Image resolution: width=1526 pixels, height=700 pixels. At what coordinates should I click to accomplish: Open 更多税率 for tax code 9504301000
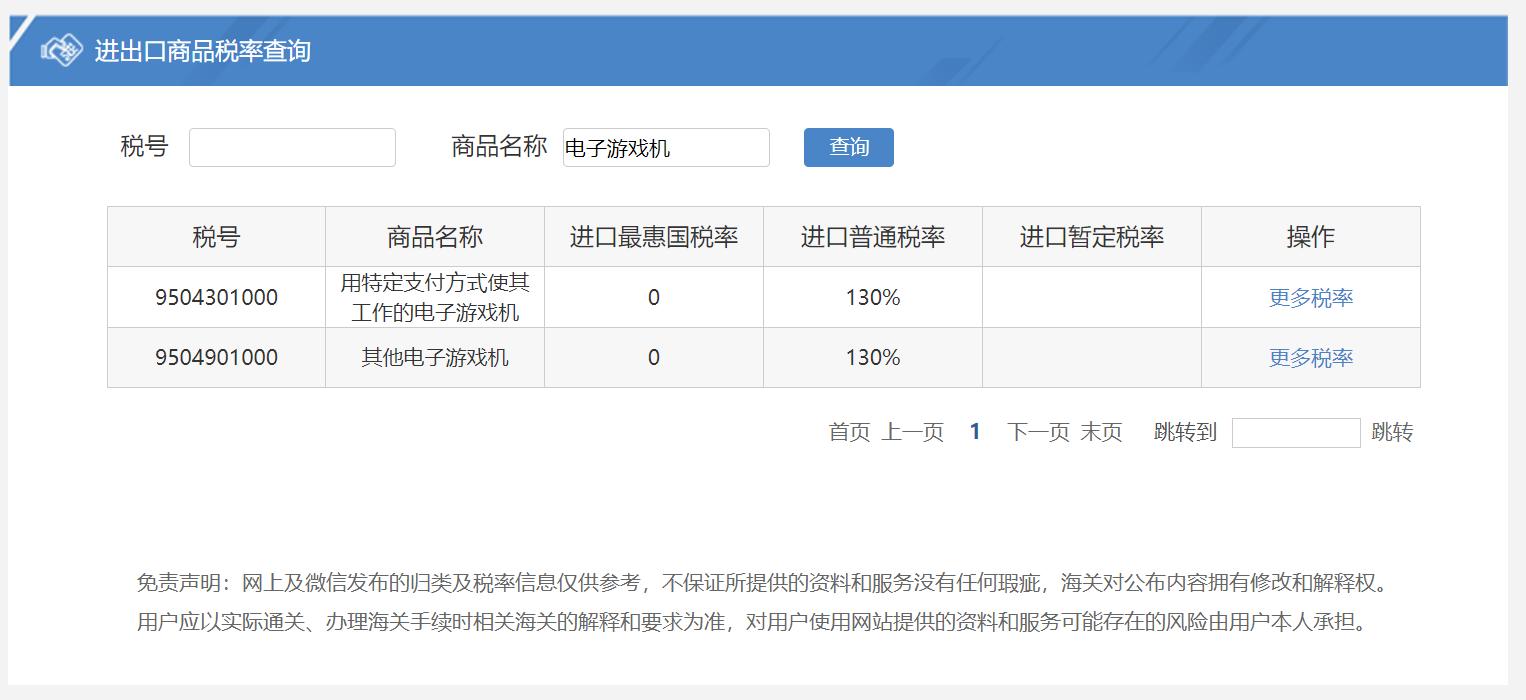click(1309, 296)
